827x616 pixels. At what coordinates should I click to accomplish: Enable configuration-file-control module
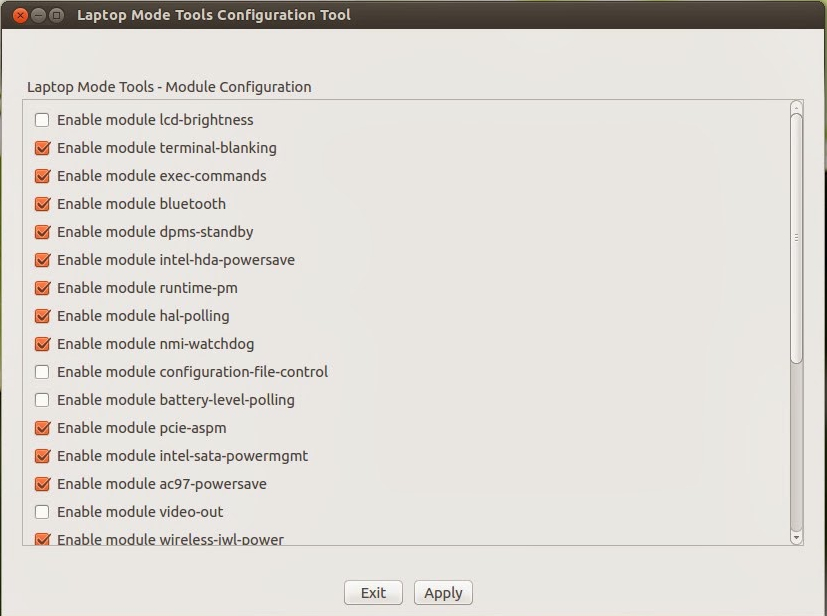(42, 372)
